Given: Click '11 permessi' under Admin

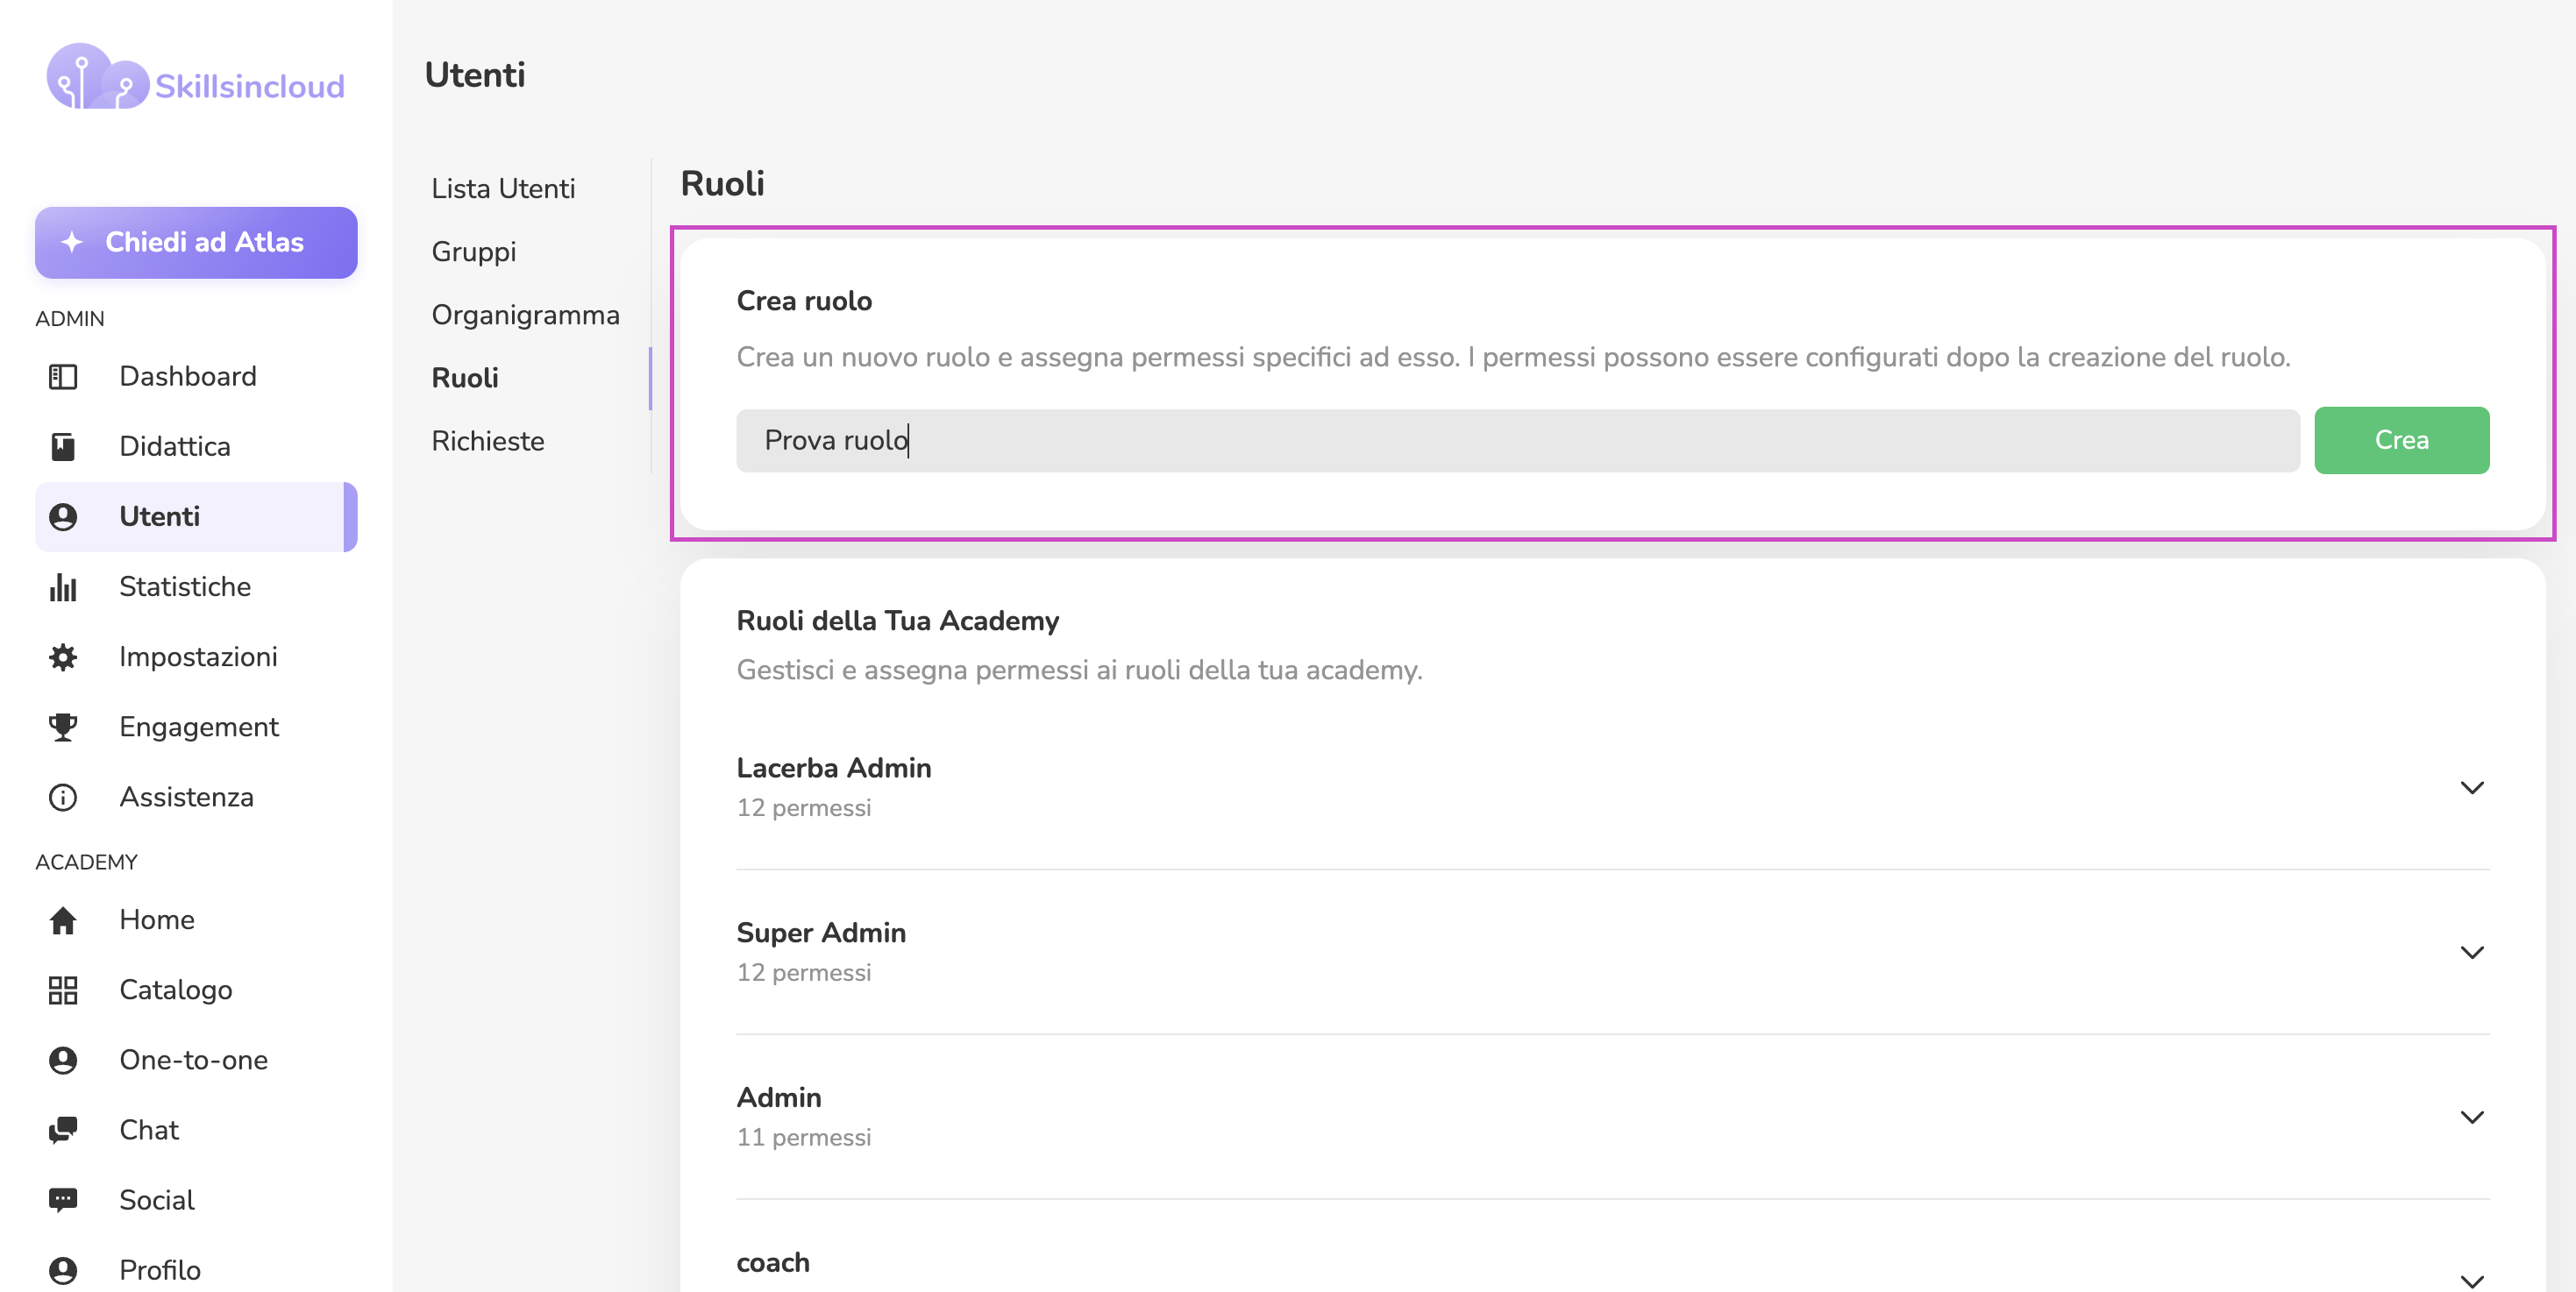Looking at the screenshot, I should click(803, 1137).
